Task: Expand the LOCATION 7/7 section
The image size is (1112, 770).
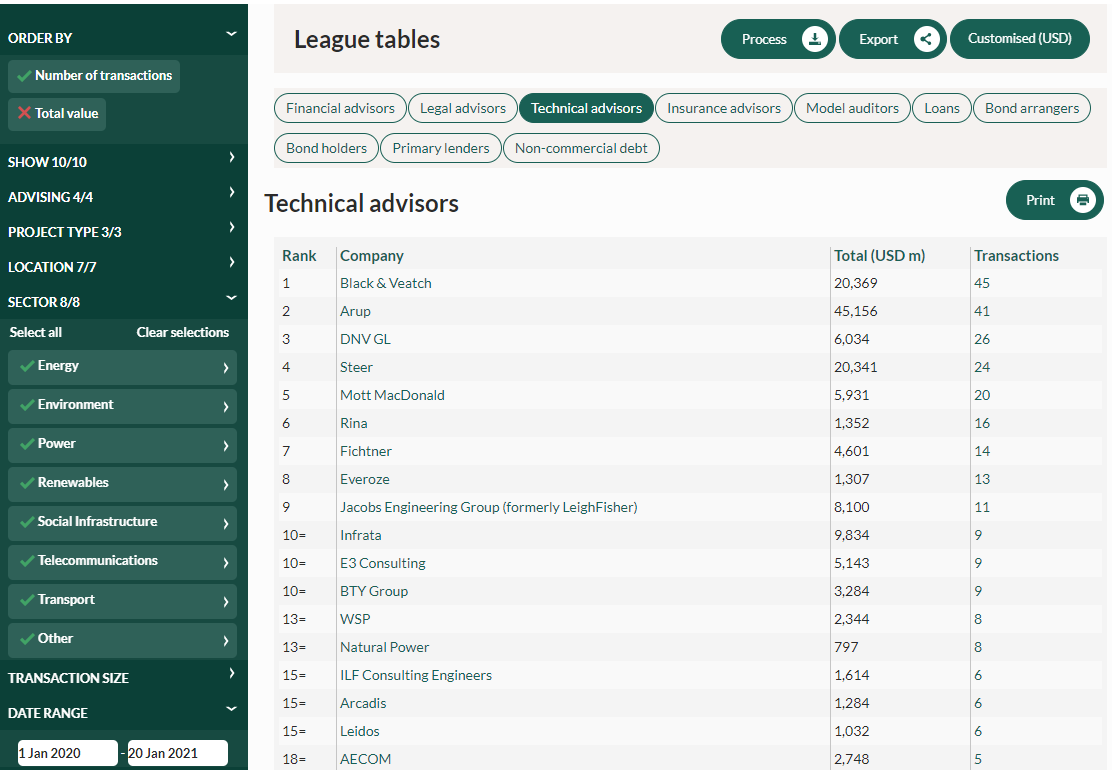Action: tap(231, 262)
